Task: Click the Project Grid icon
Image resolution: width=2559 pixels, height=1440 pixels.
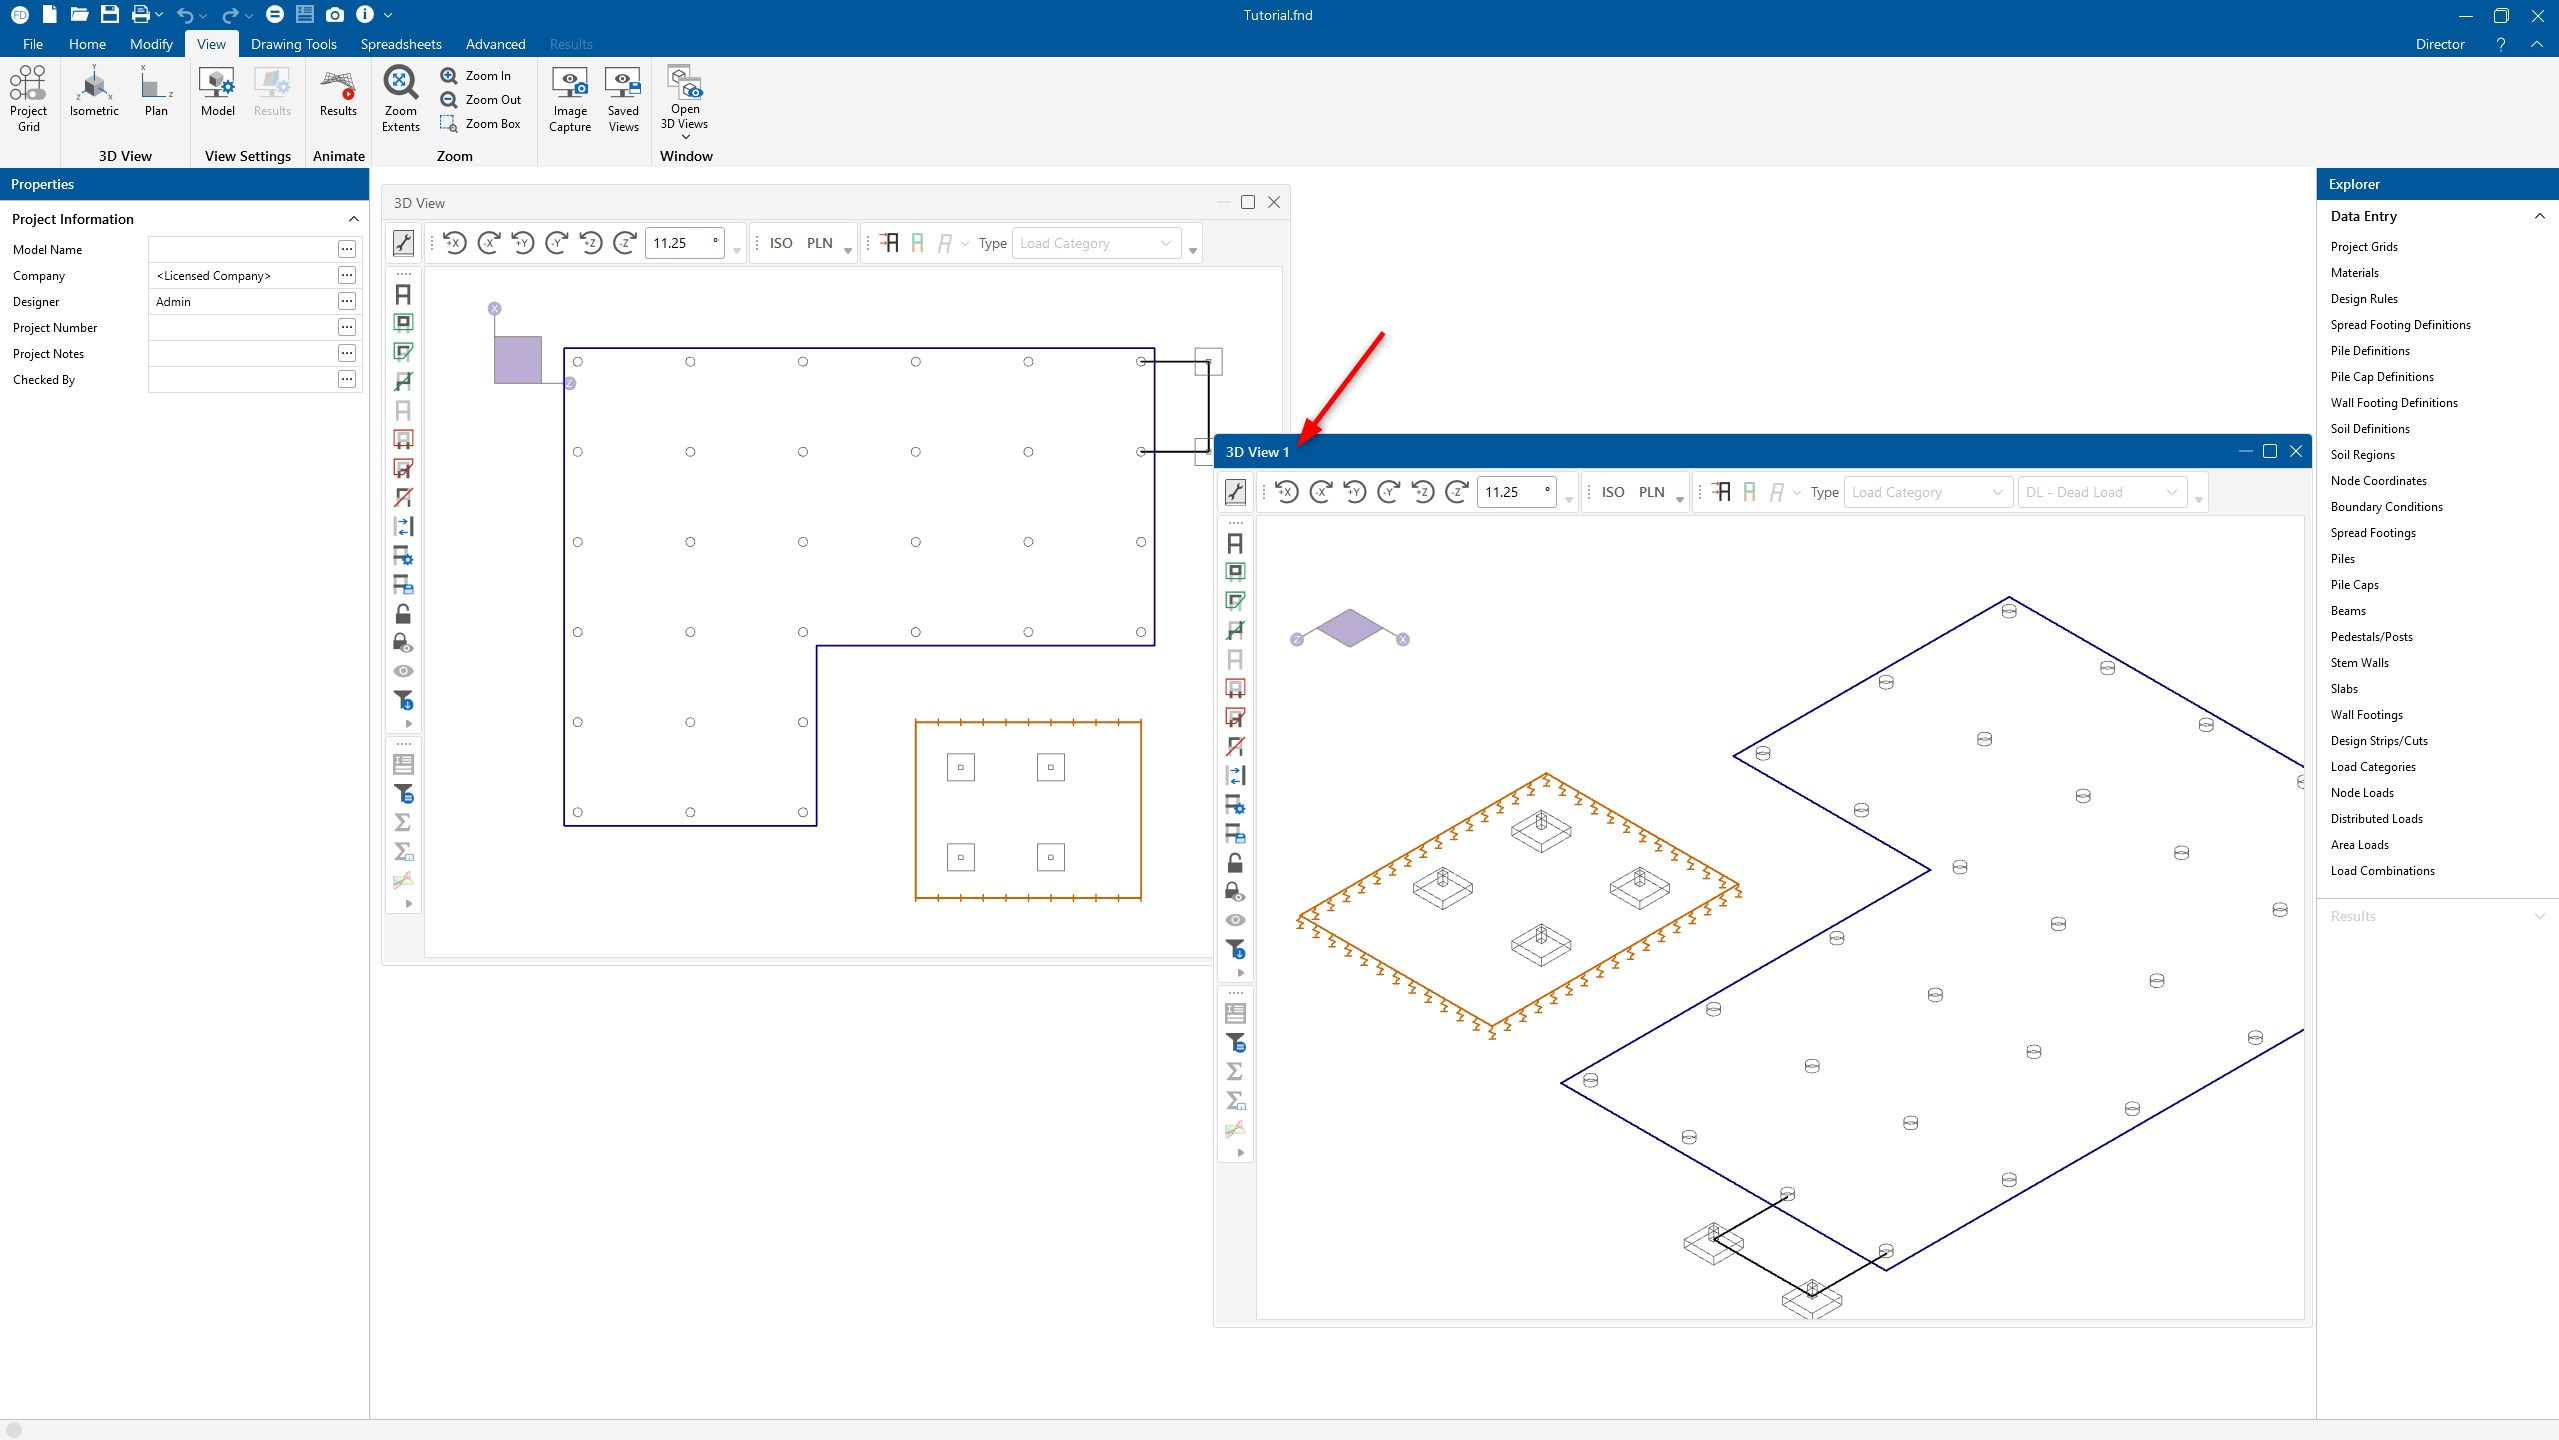Action: point(28,85)
